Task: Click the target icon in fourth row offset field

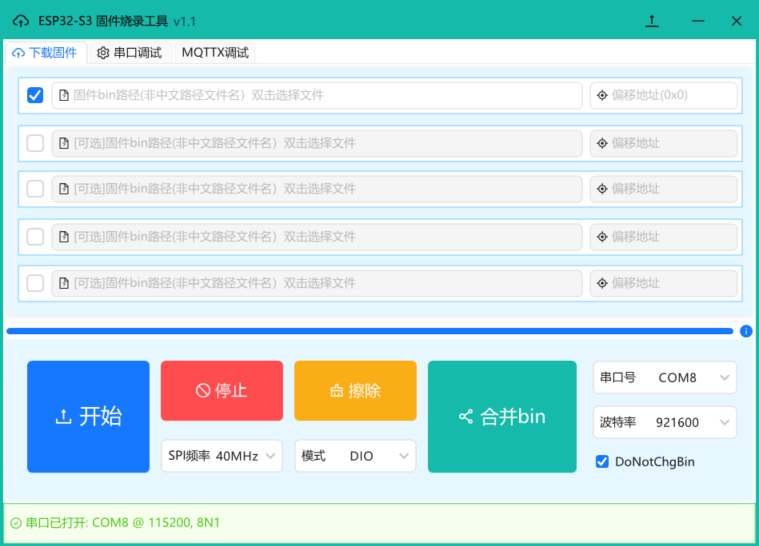Action: [602, 237]
